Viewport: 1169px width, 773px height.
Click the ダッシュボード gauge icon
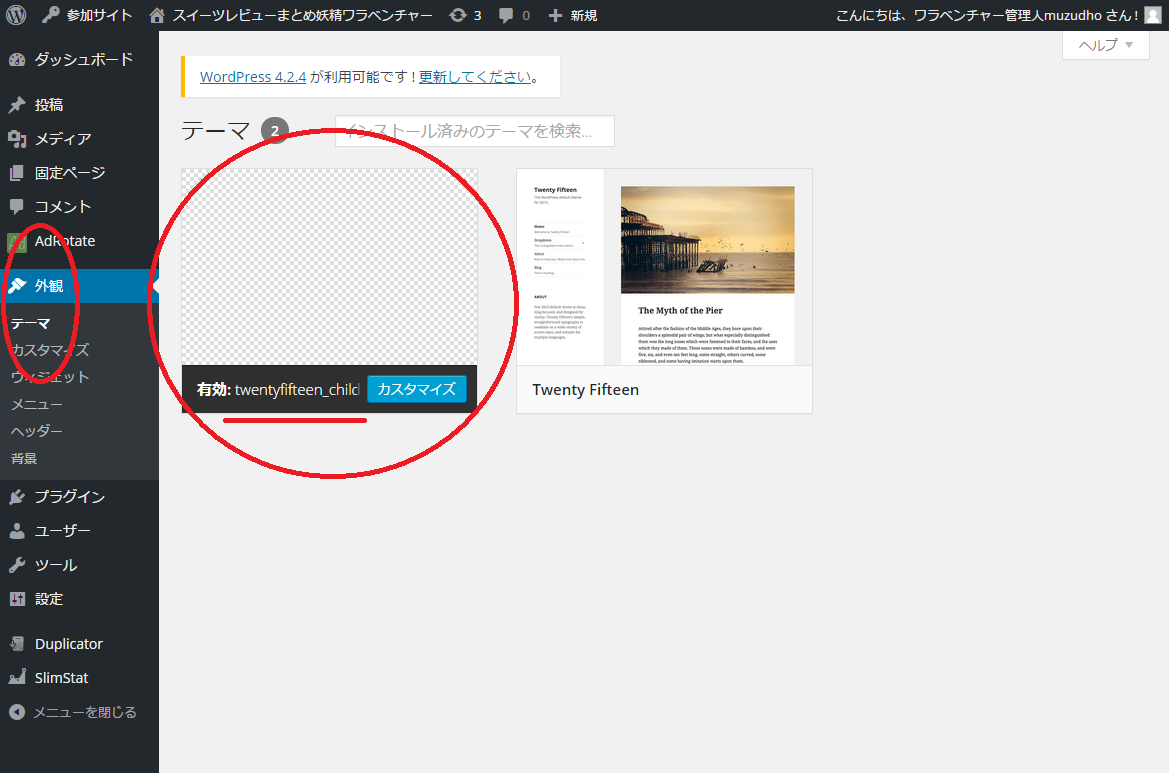pyautogui.click(x=17, y=60)
